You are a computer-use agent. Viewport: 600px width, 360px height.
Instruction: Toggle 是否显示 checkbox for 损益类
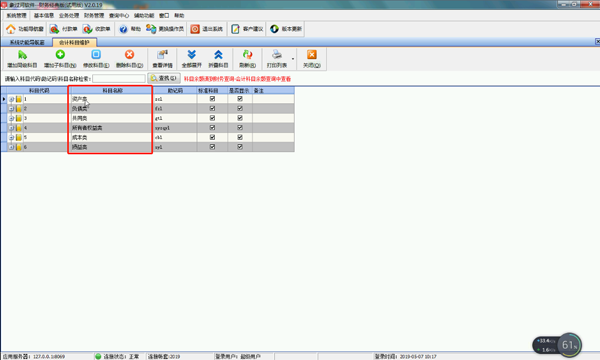pos(240,147)
